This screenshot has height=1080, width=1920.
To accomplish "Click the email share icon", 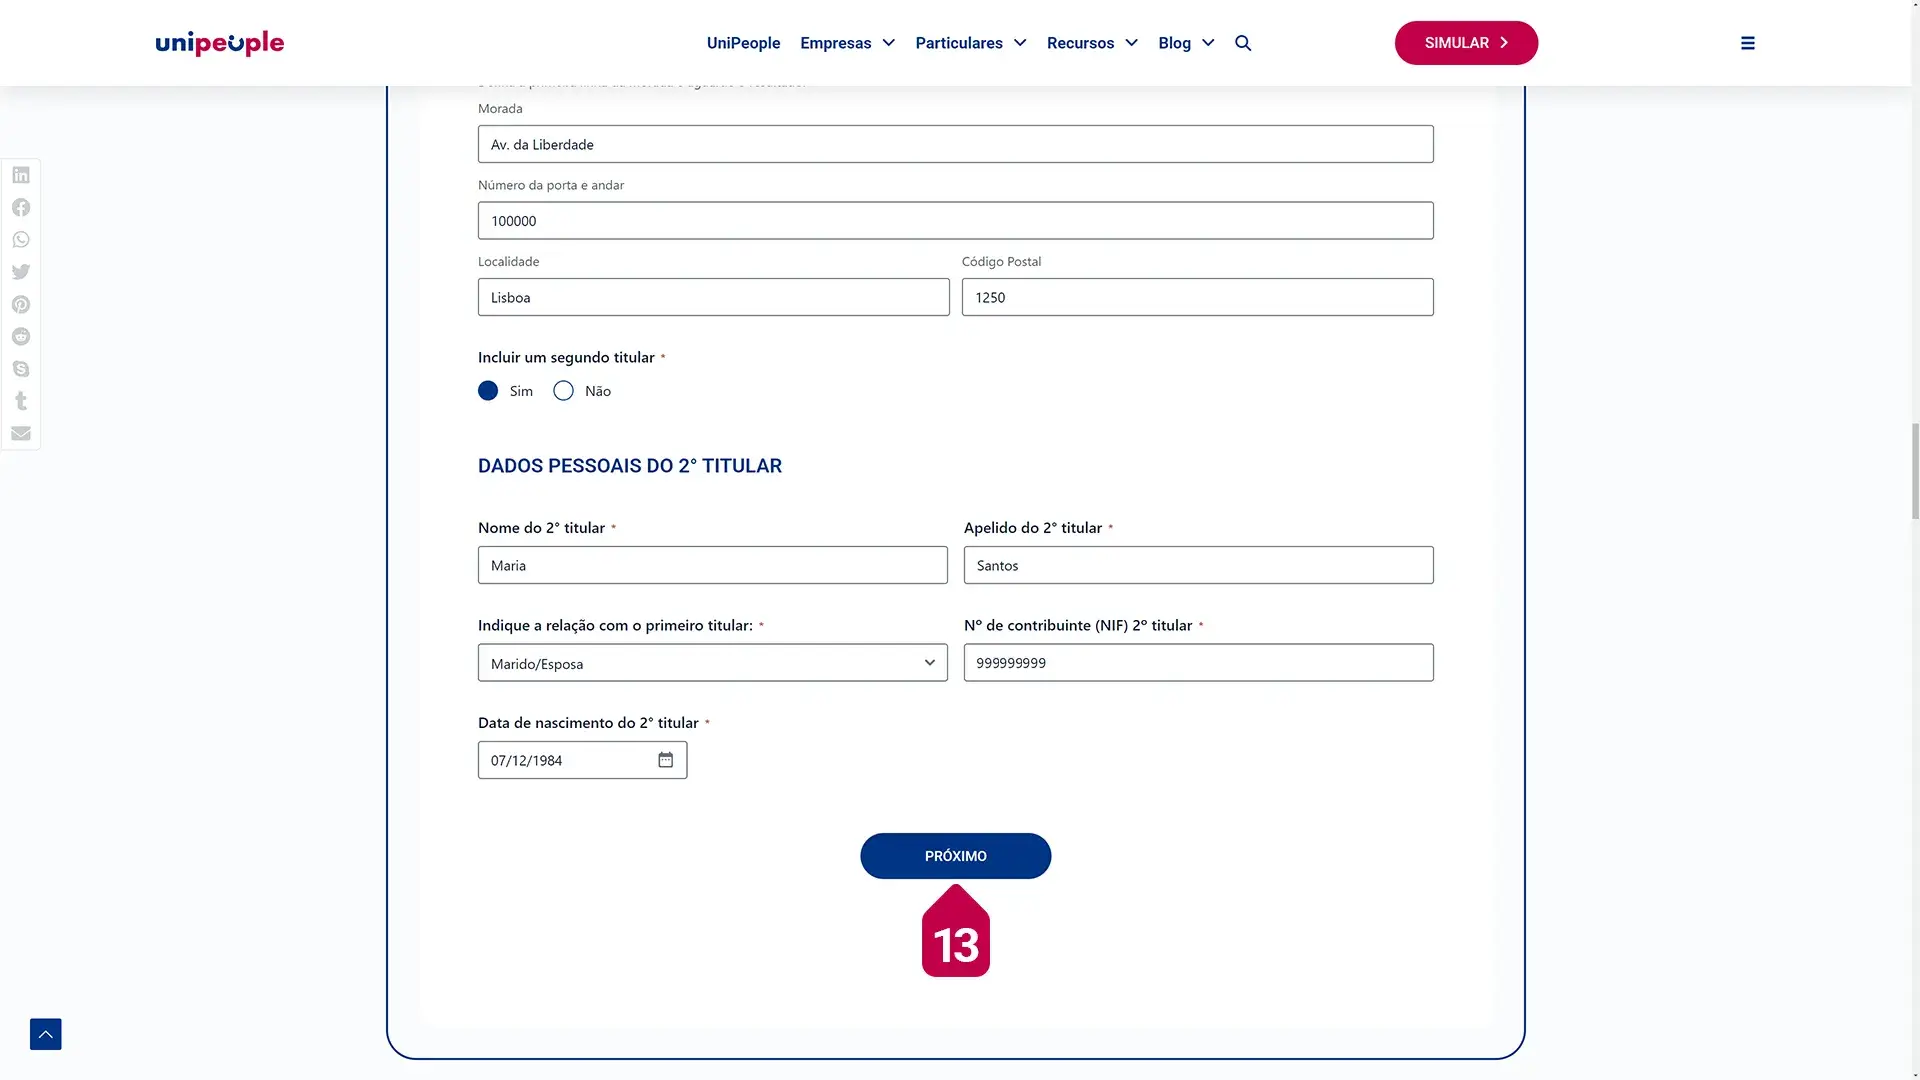I will click(21, 433).
